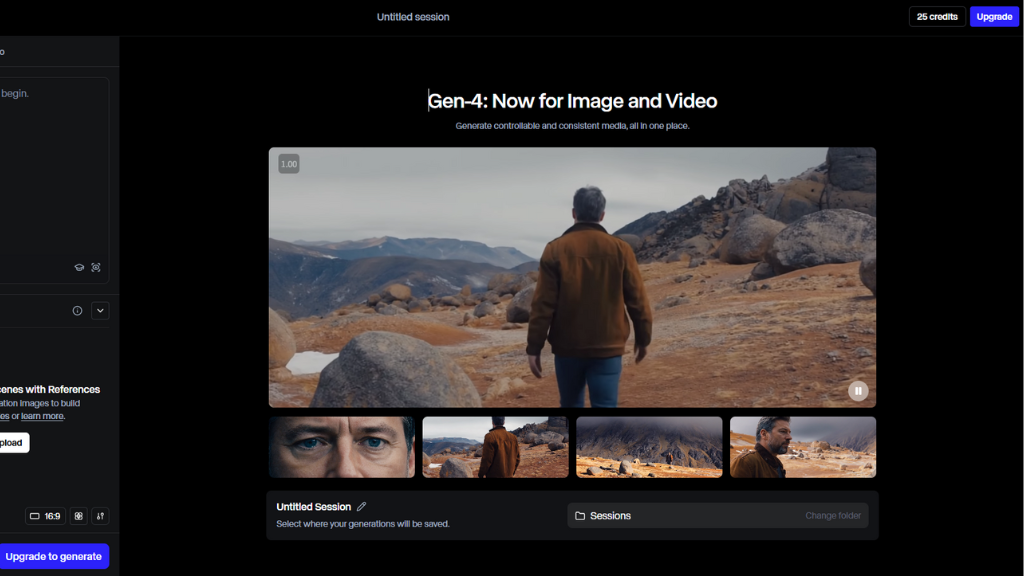The width and height of the screenshot is (1024, 576).
Task: Click the Sessions folder icon
Action: [580, 516]
